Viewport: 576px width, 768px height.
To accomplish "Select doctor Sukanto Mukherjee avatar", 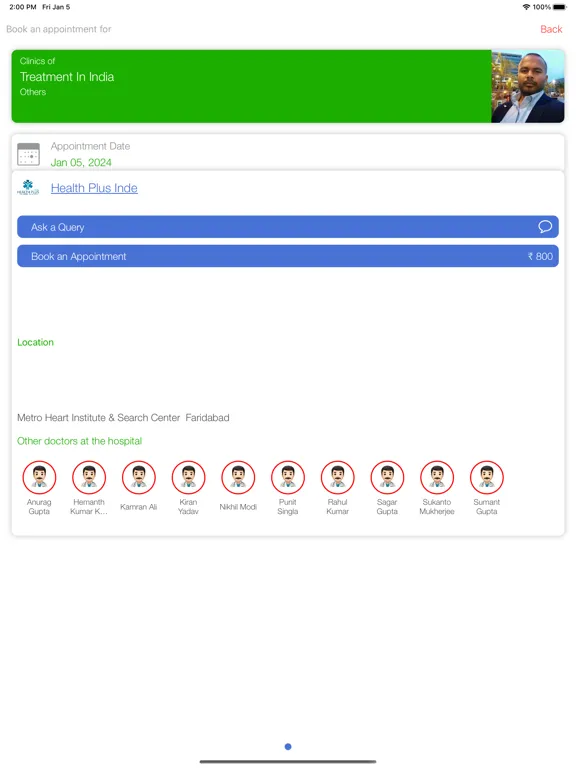I will [x=437, y=477].
